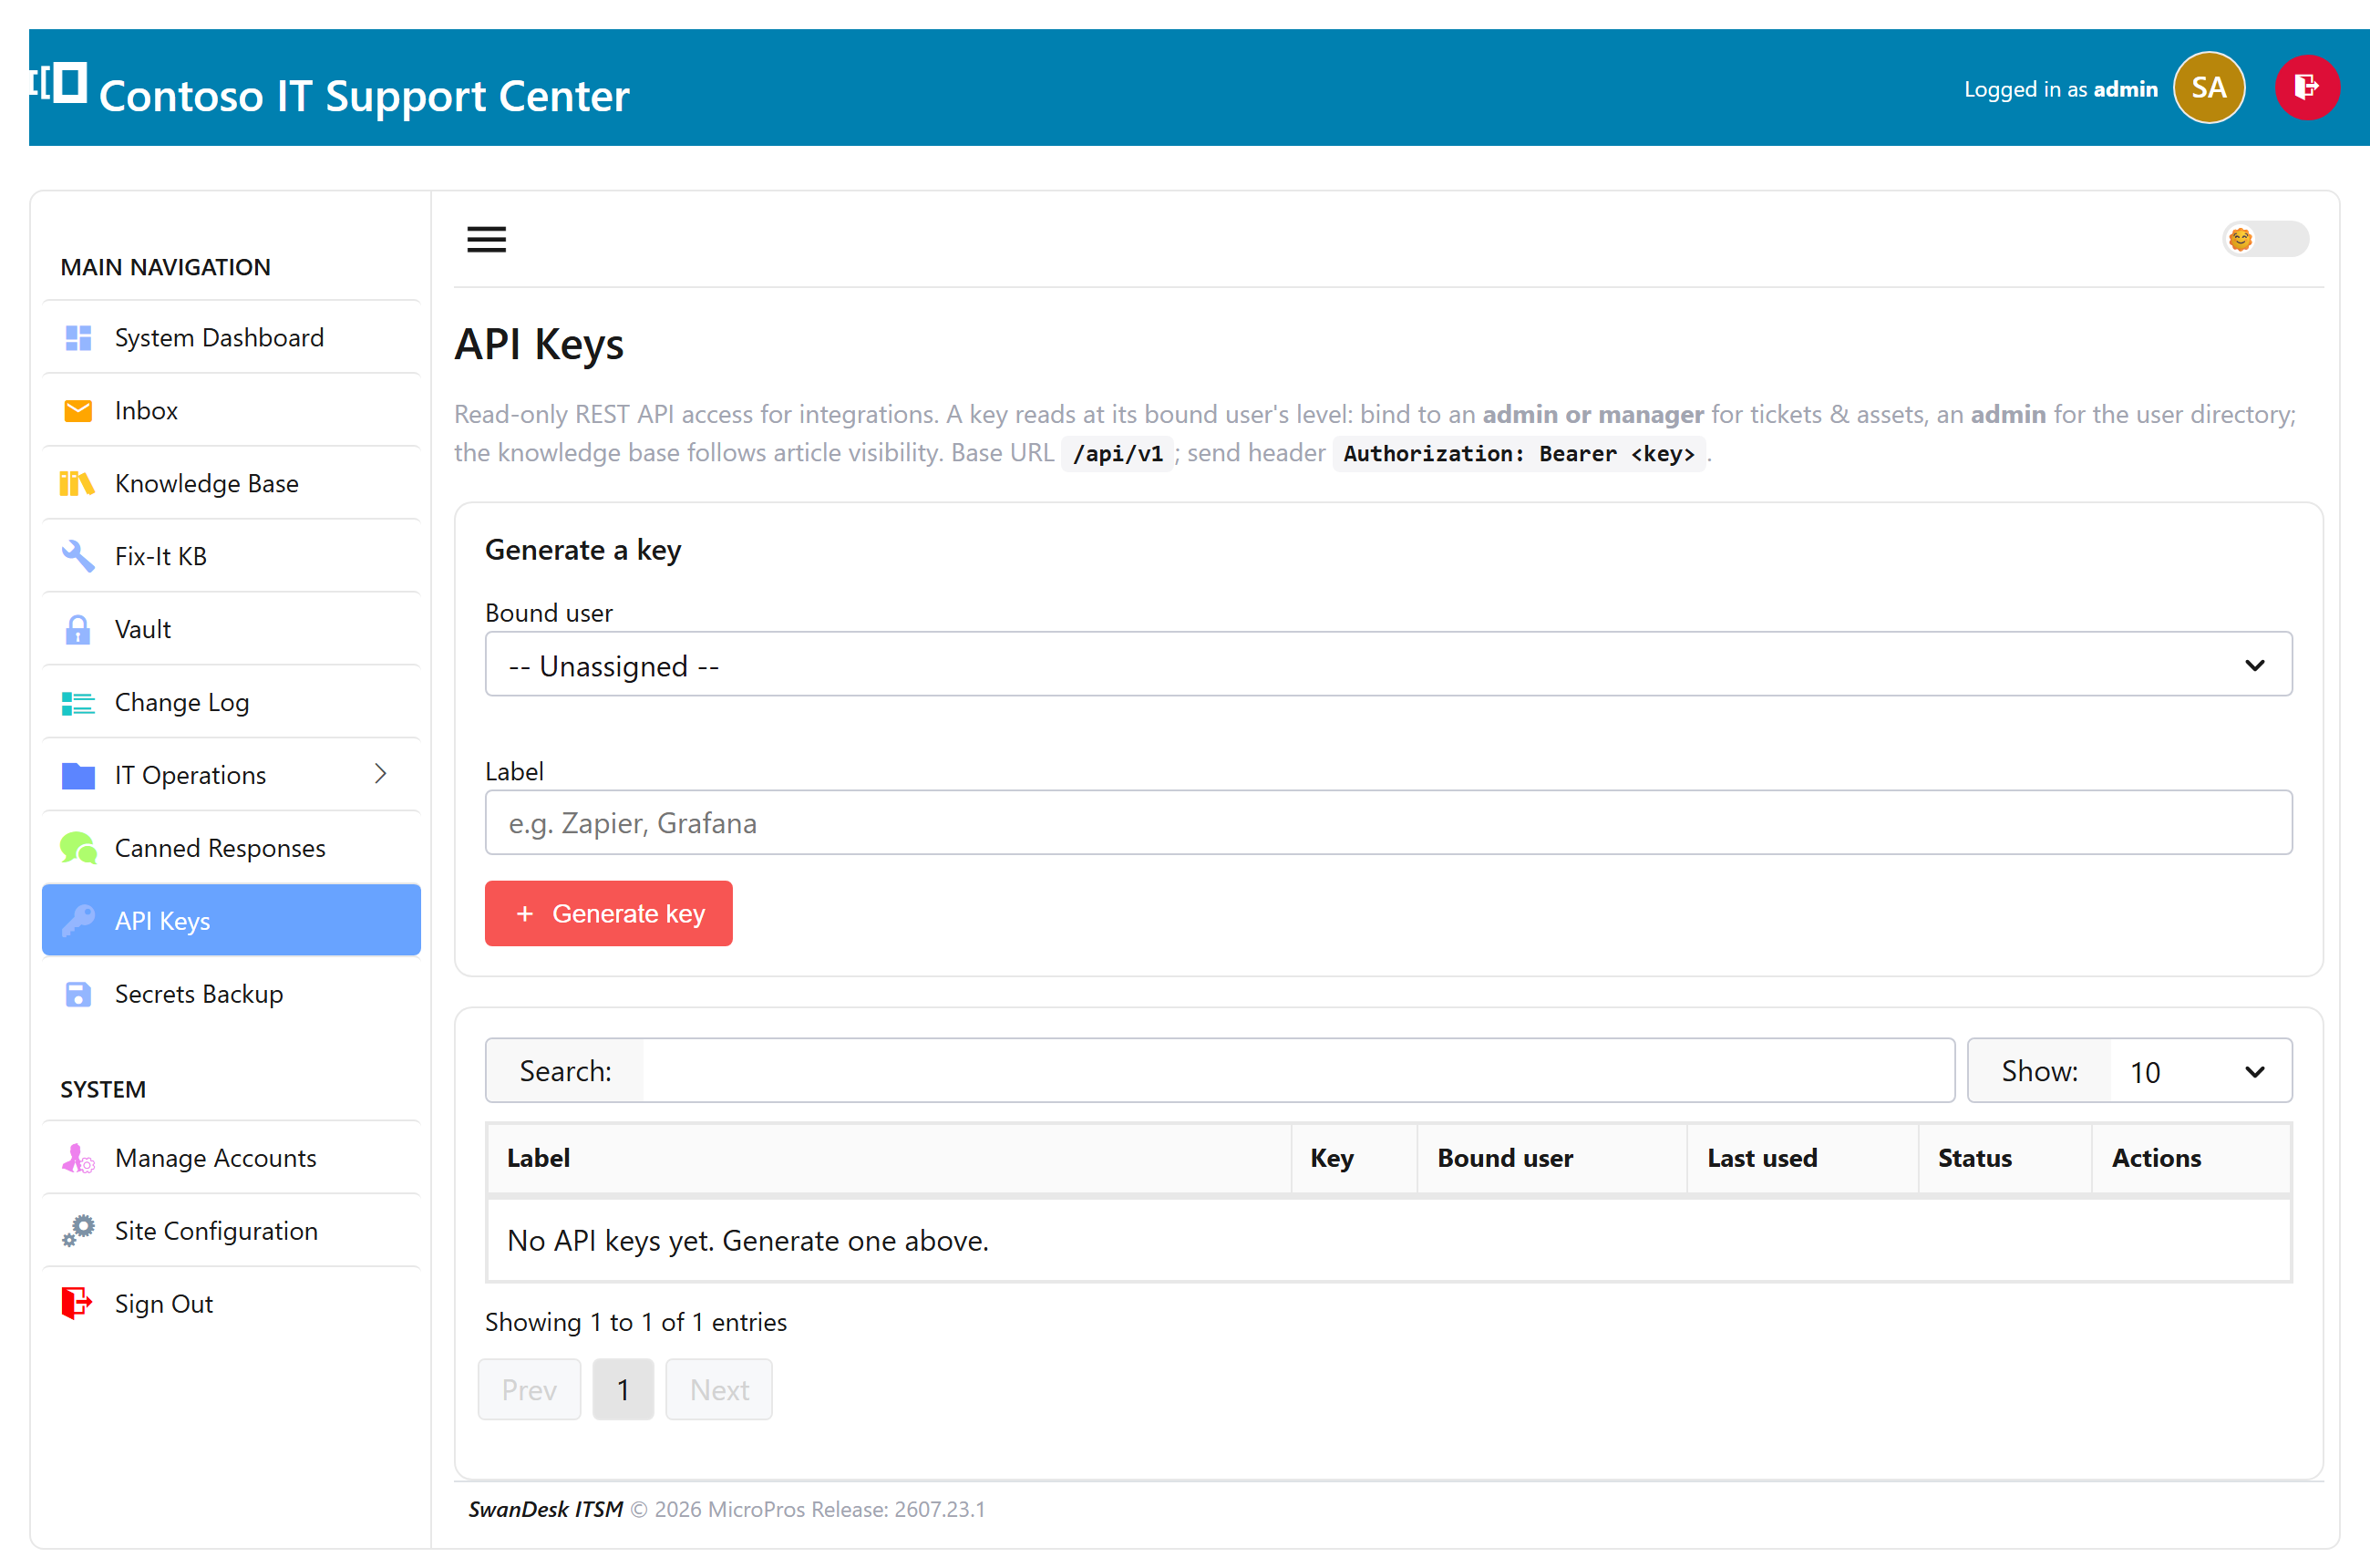Sort by the Status column header

point(2005,1159)
